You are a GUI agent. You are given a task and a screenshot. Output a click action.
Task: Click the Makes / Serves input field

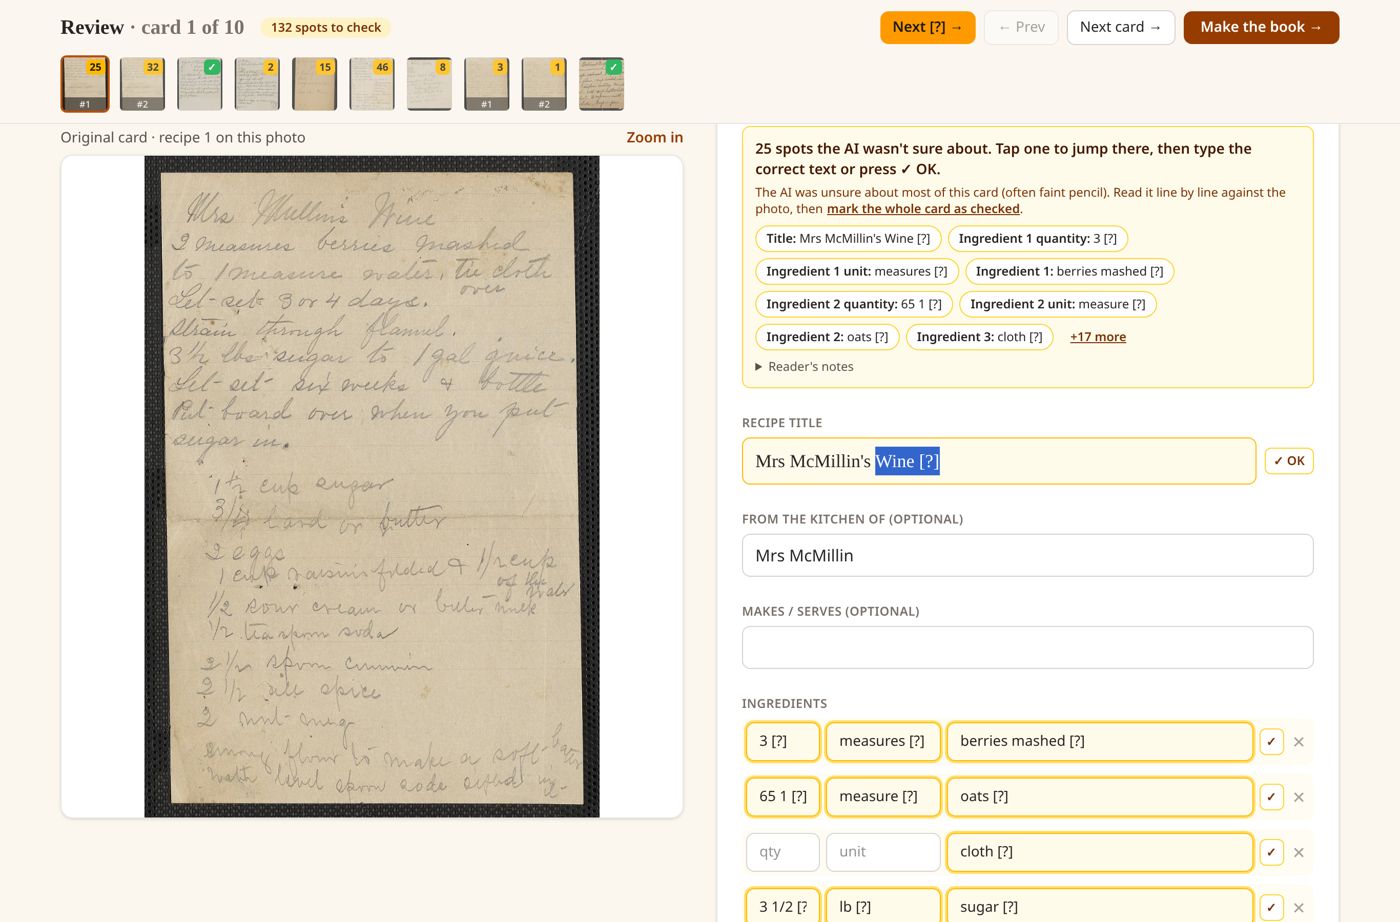(1027, 648)
